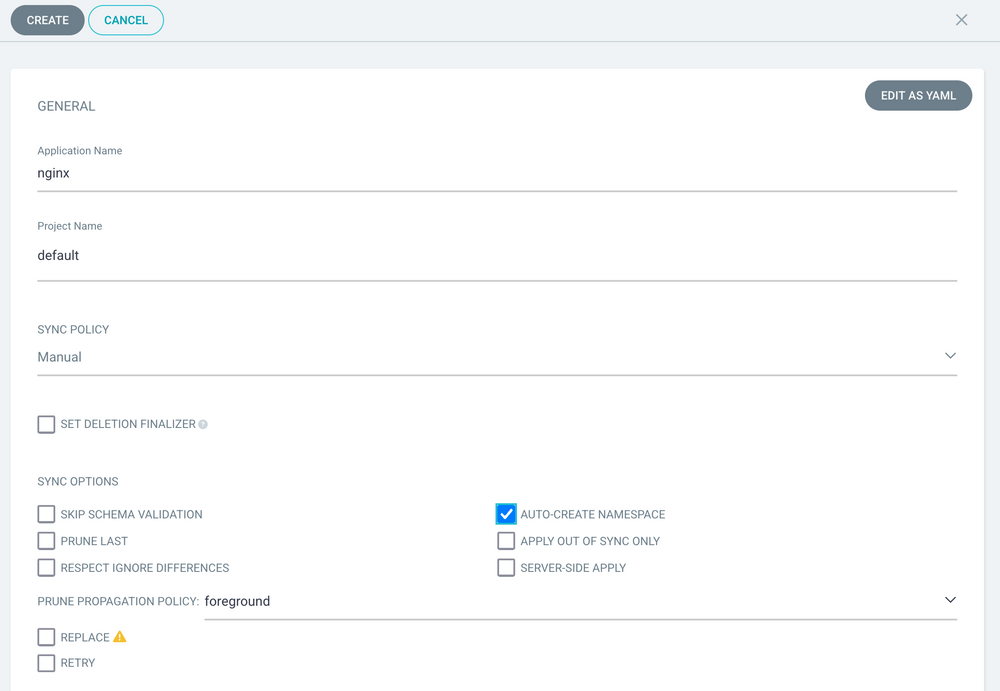Click the chevron on the Sync Policy row
This screenshot has height=691, width=1000.
[950, 355]
